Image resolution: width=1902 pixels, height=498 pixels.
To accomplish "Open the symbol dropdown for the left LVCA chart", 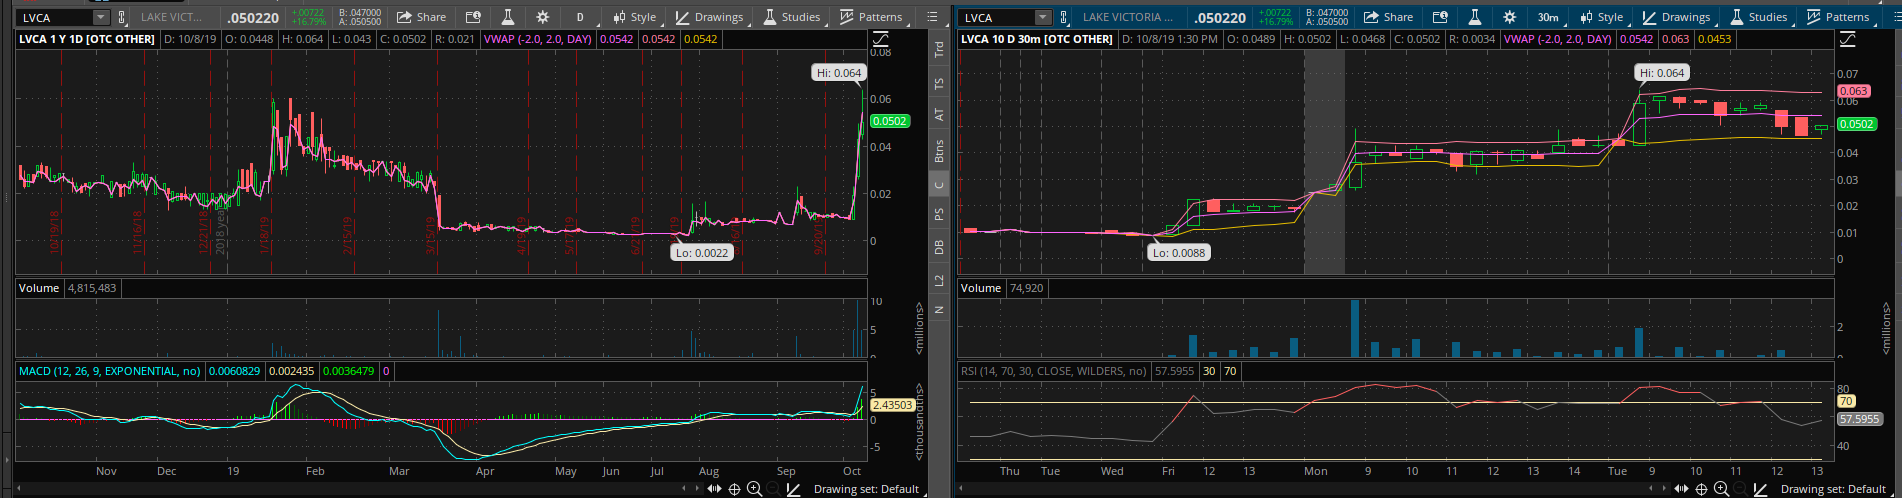I will 100,18.
